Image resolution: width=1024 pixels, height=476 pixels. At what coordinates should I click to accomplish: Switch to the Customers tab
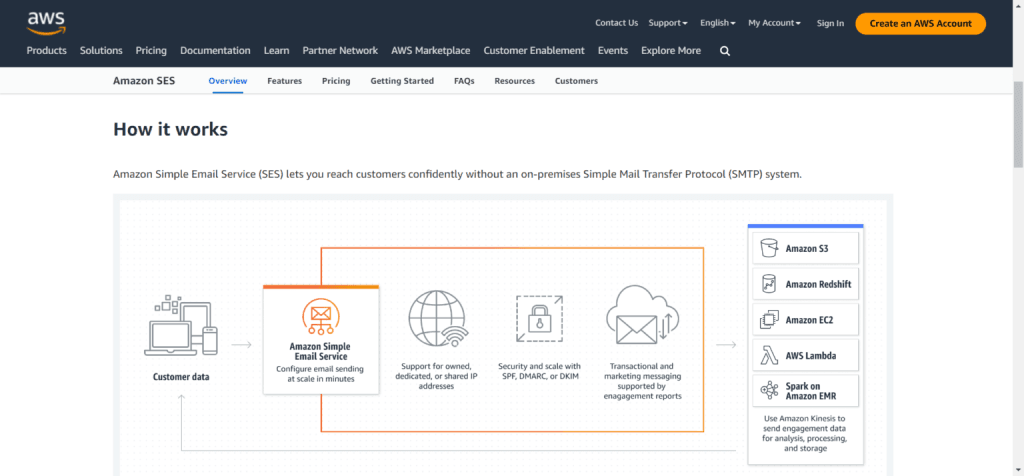pyautogui.click(x=576, y=81)
